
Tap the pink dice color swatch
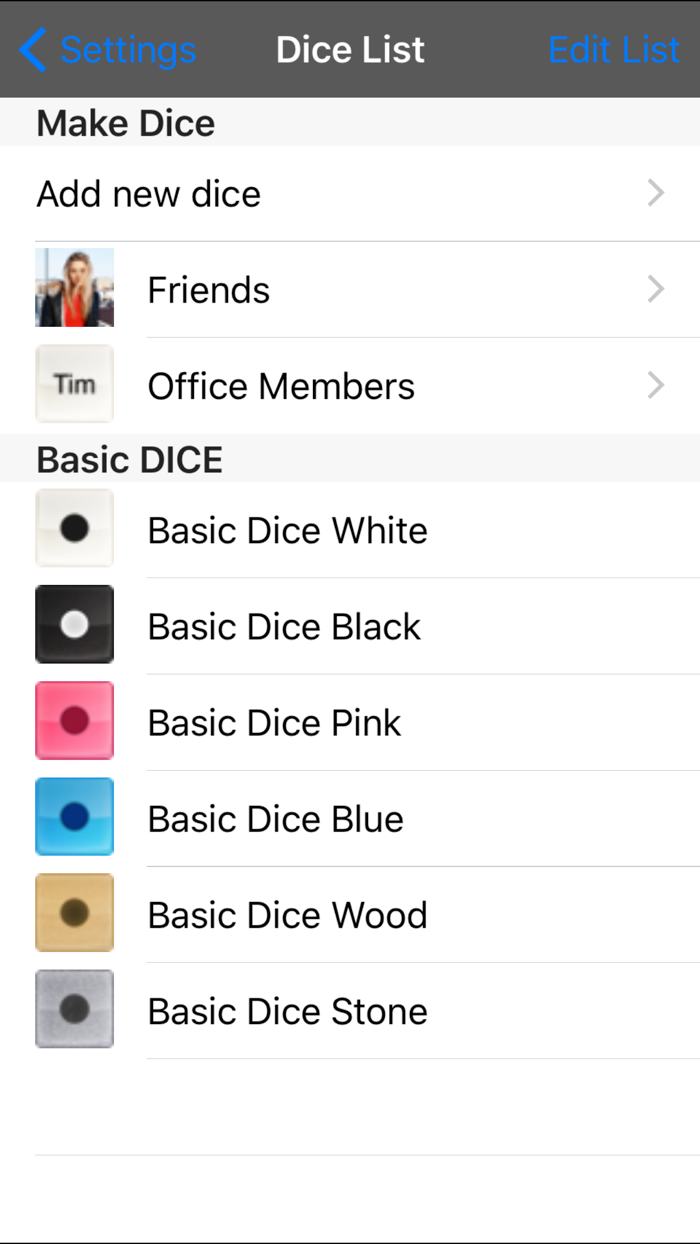tap(74, 721)
